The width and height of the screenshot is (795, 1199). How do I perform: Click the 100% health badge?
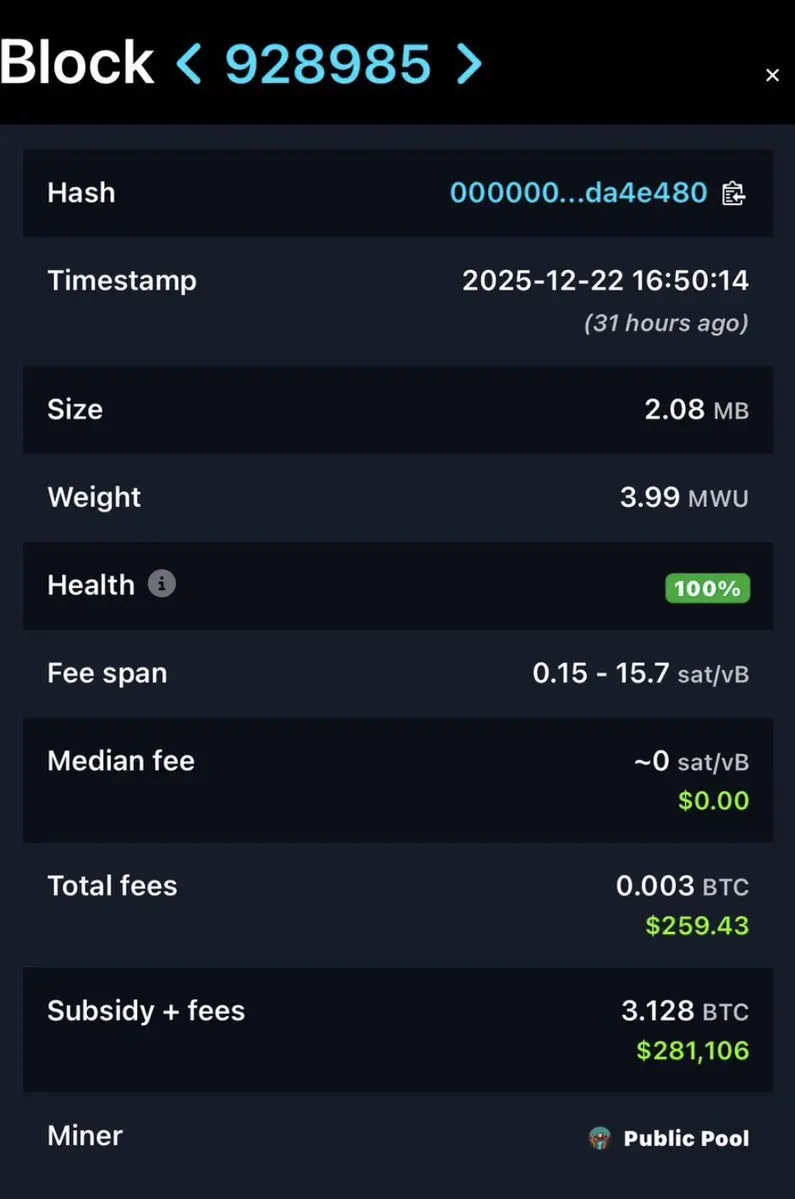[x=707, y=588]
